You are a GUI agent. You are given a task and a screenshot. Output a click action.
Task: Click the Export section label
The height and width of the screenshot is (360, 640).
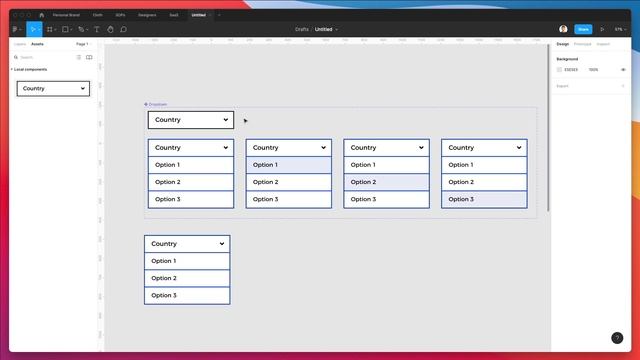click(x=562, y=86)
